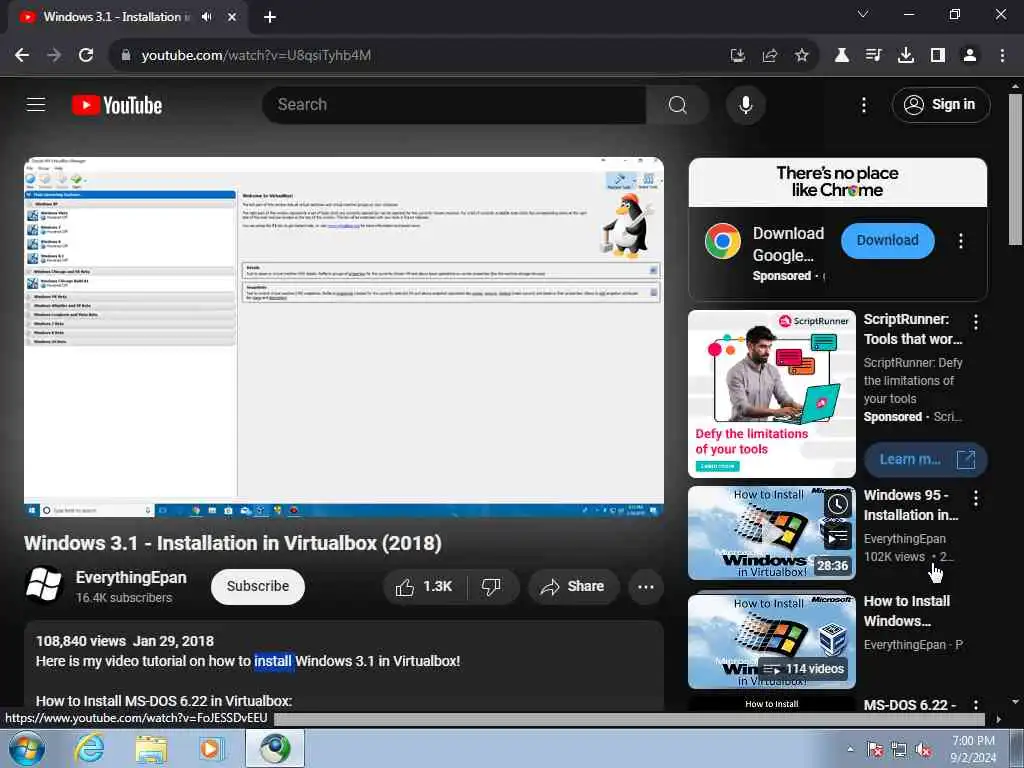Open options for MS-DOS 6.22 video

coord(976,705)
